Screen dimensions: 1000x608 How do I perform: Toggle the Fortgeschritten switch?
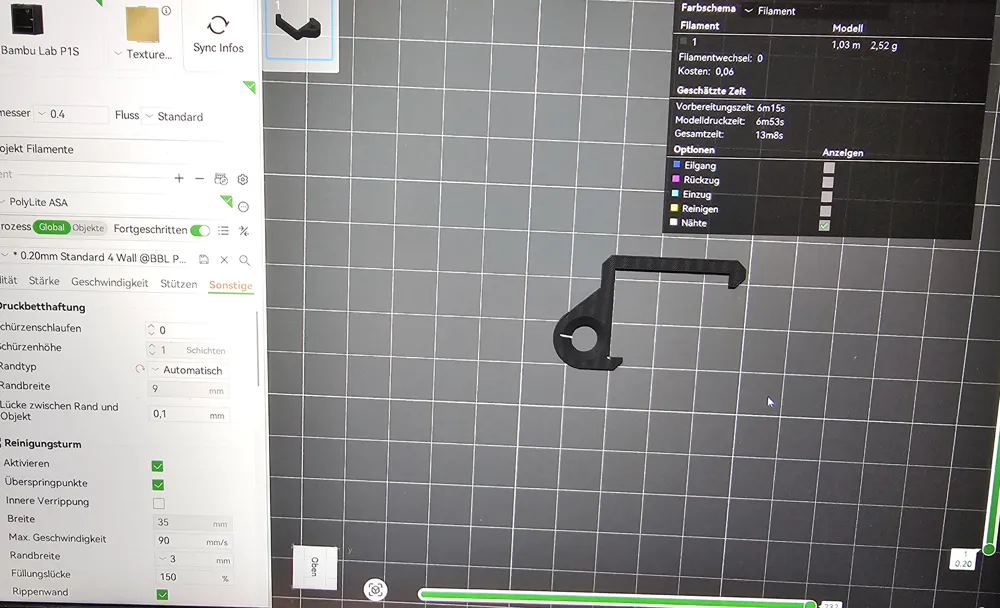coord(200,230)
